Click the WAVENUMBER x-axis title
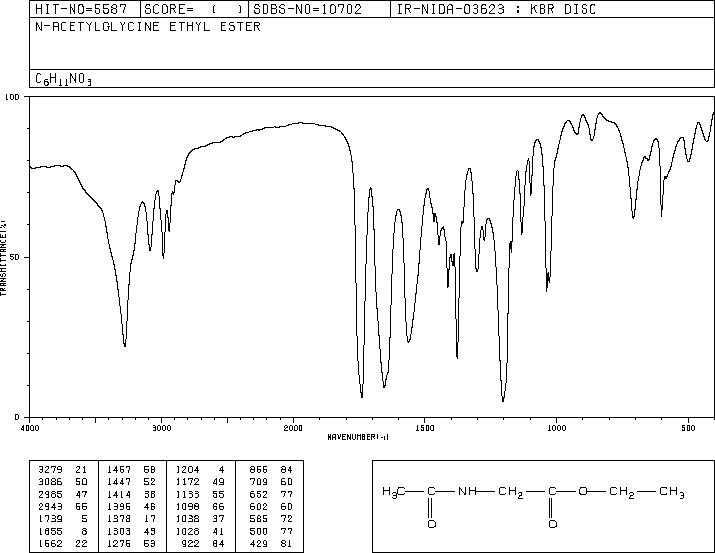The width and height of the screenshot is (715, 553). coord(358,437)
